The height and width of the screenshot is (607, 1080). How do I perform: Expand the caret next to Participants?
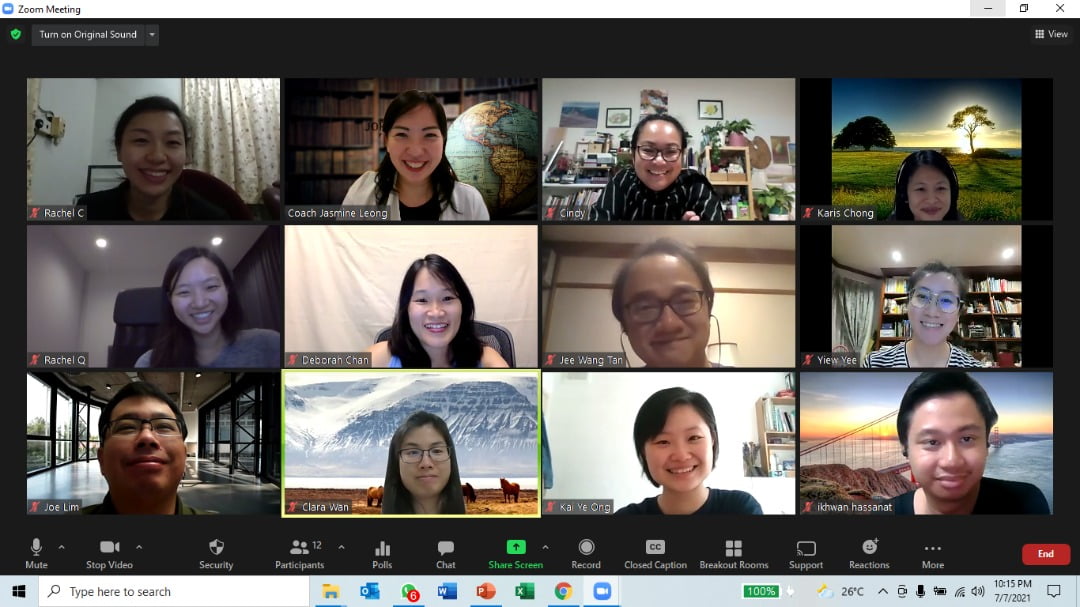click(x=342, y=547)
